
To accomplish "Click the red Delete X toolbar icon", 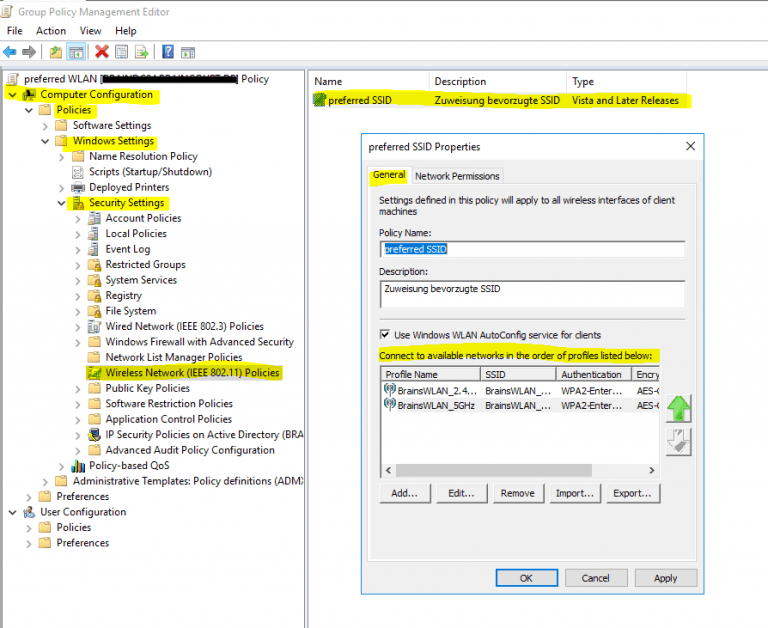I will 102,51.
